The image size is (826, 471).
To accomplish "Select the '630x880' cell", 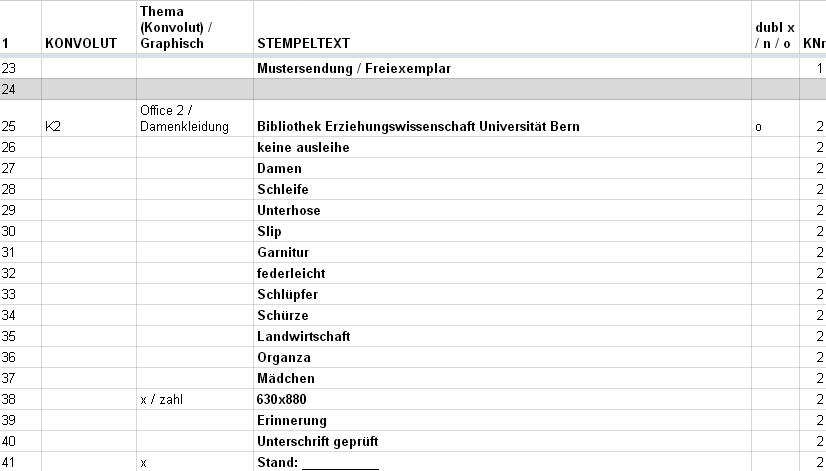I will pyautogui.click(x=502, y=399).
